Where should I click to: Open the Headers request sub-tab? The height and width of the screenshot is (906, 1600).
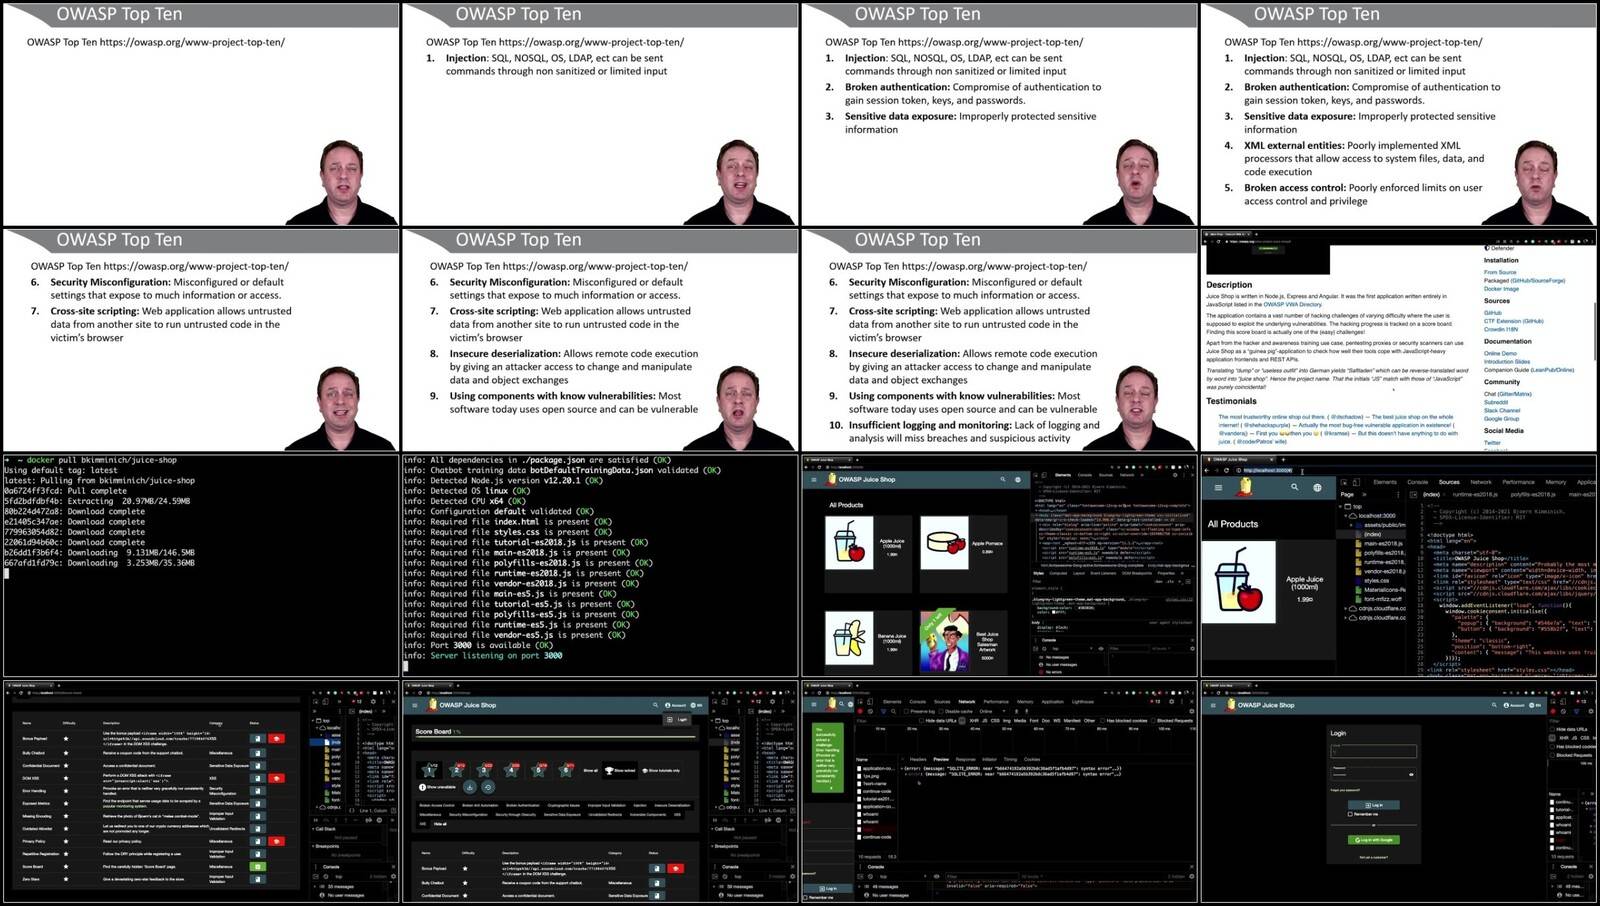point(918,759)
